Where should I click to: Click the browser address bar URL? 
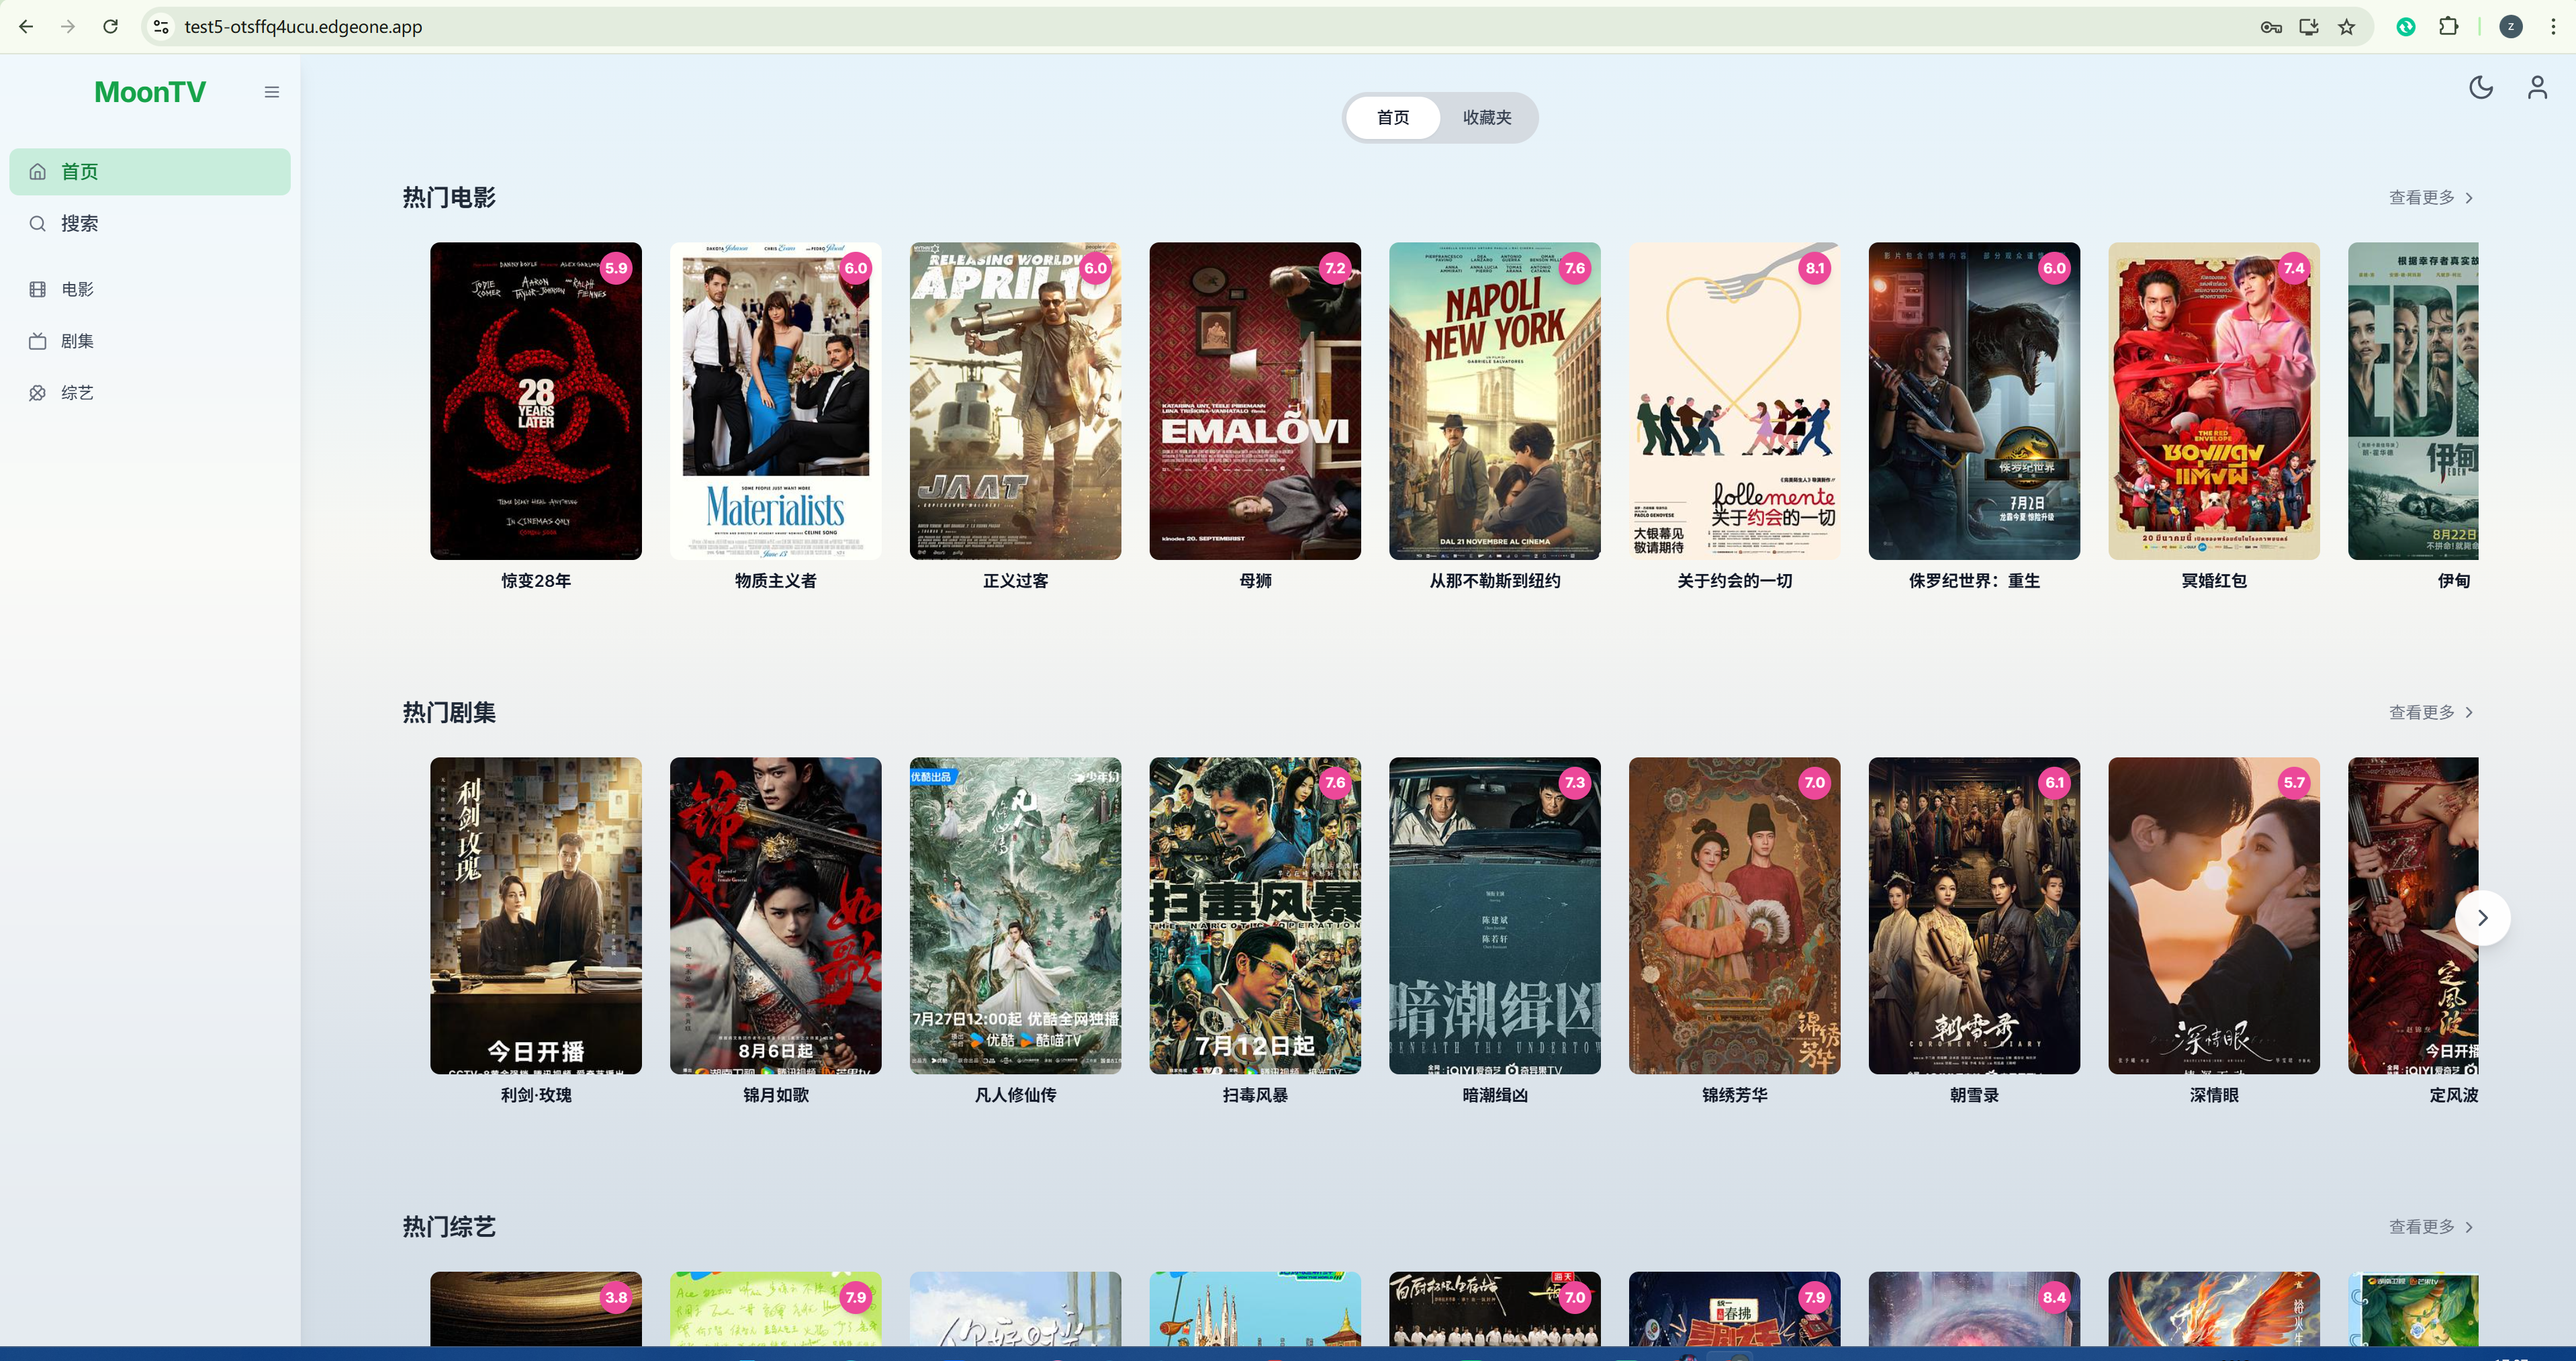click(x=303, y=27)
